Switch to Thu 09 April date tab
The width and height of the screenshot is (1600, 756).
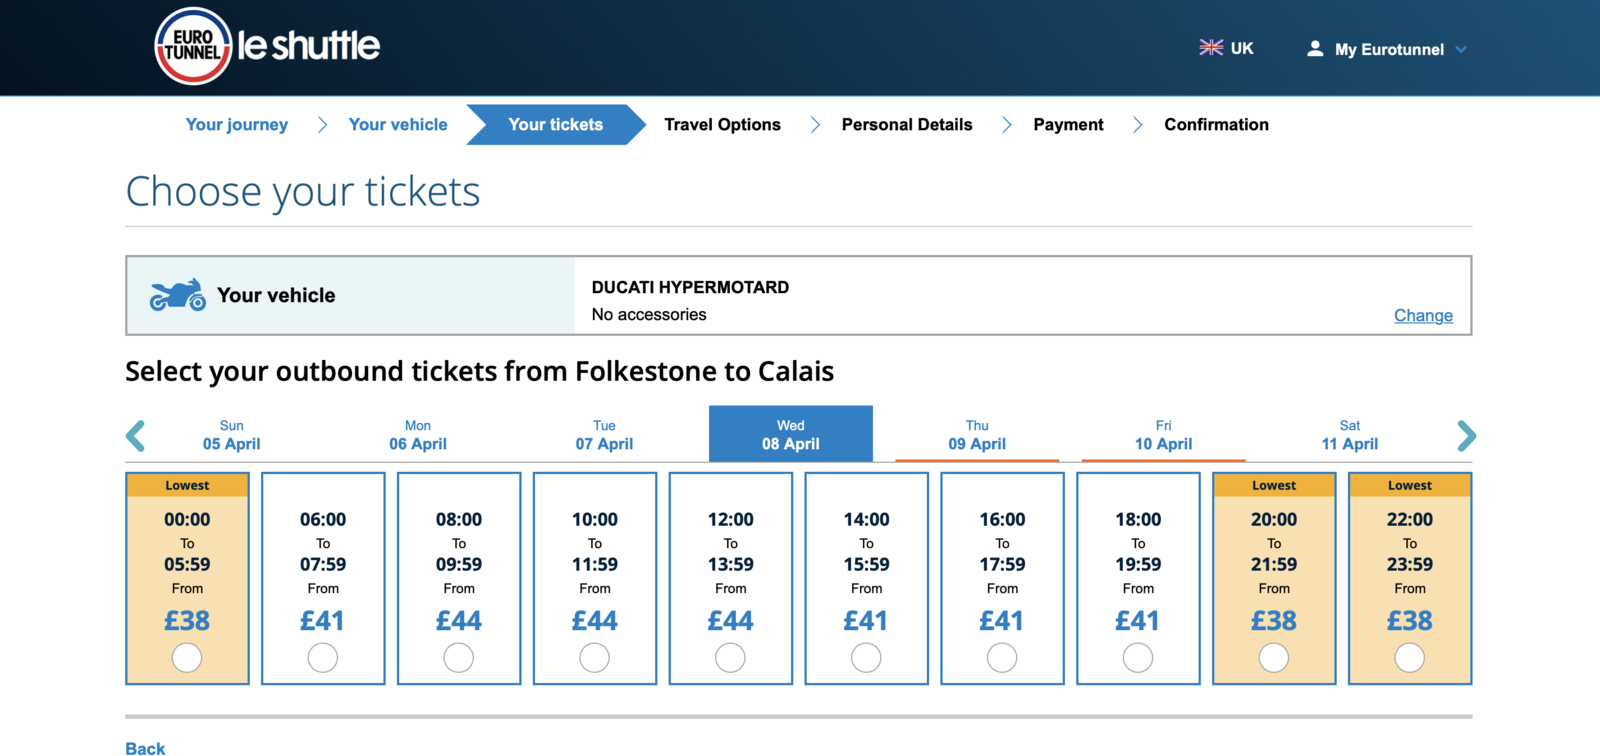click(977, 435)
